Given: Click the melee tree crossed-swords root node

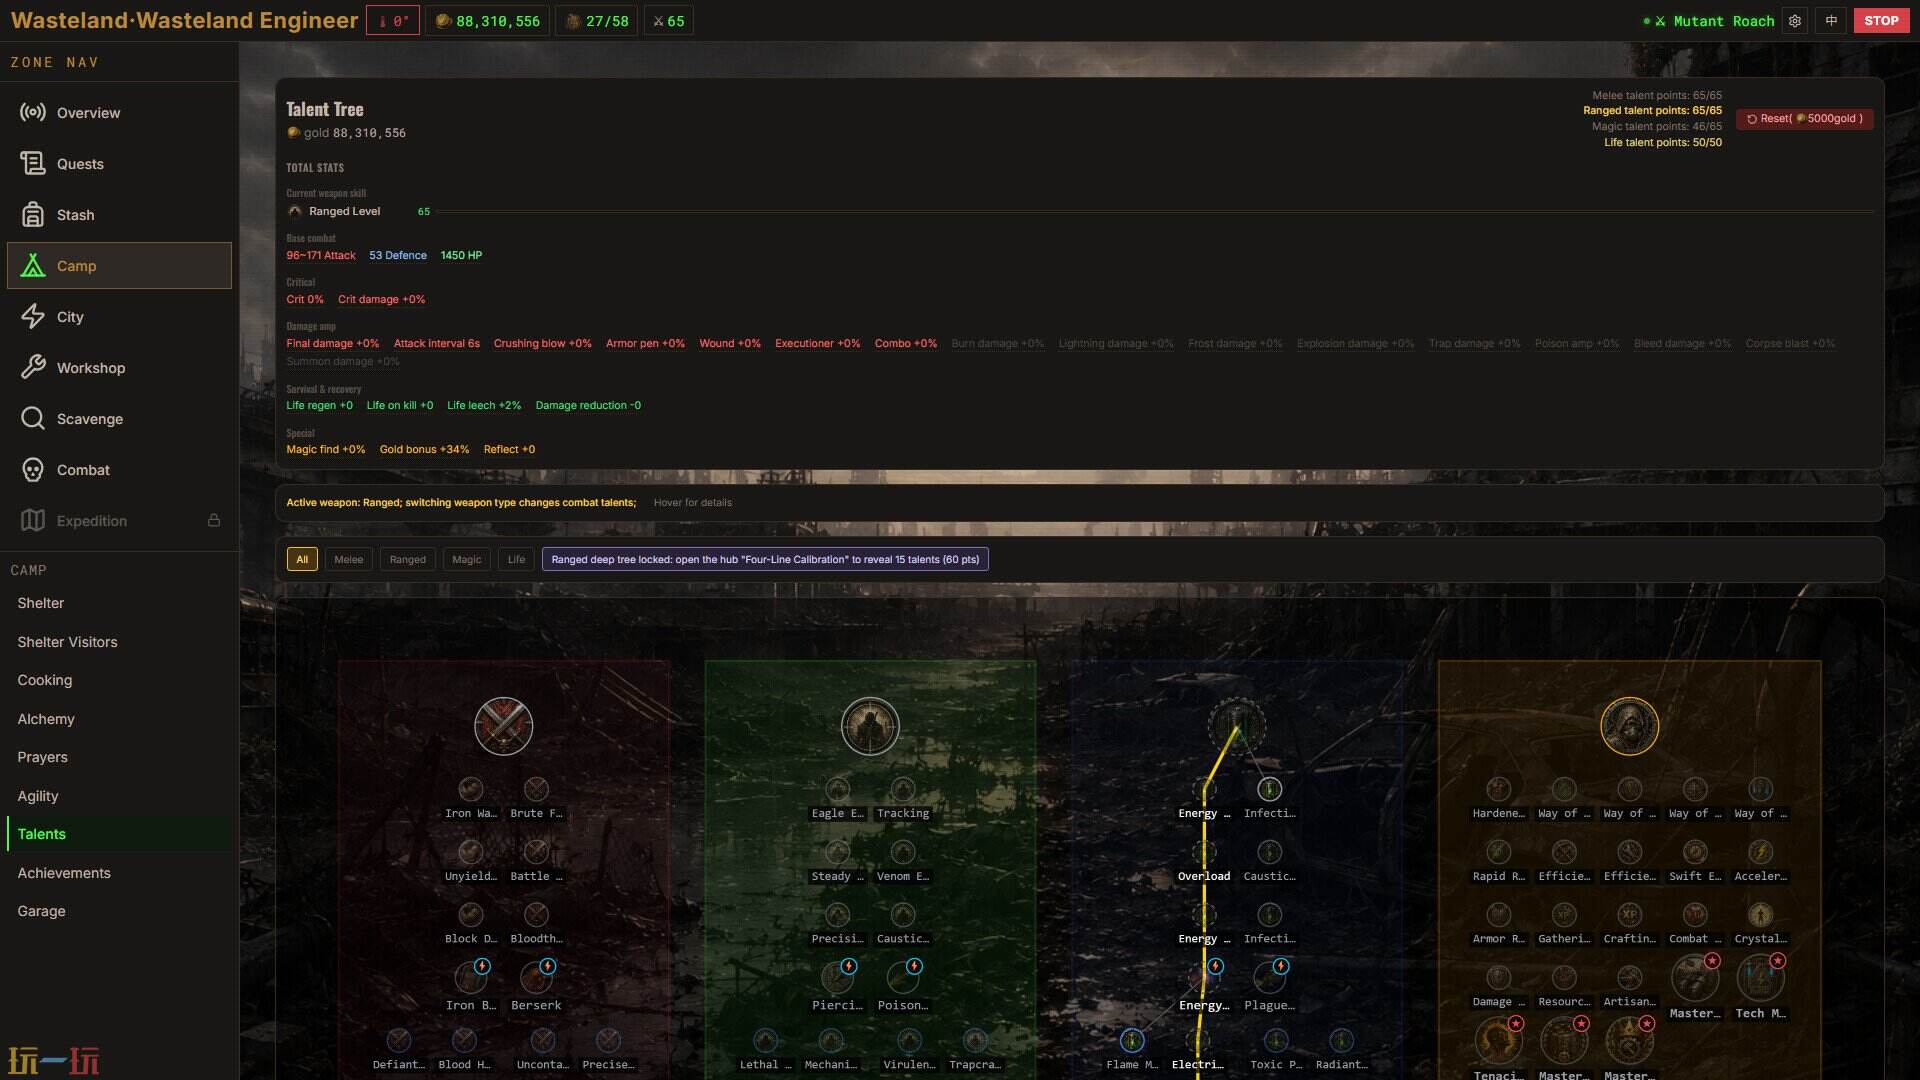Looking at the screenshot, I should [x=503, y=726].
